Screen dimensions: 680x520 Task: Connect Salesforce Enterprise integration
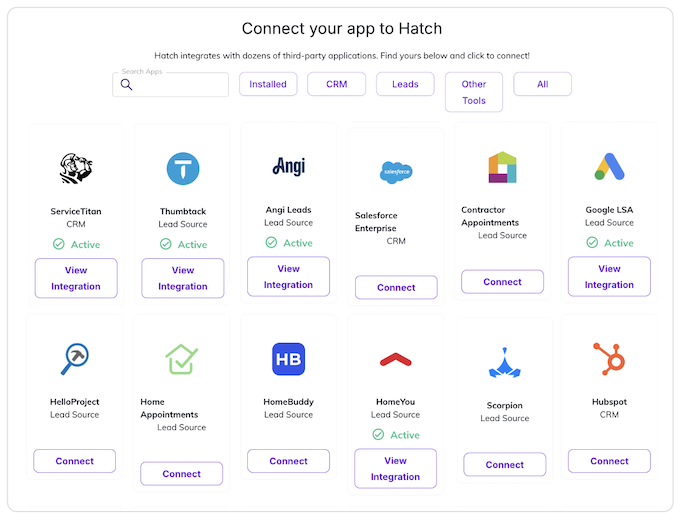click(396, 287)
